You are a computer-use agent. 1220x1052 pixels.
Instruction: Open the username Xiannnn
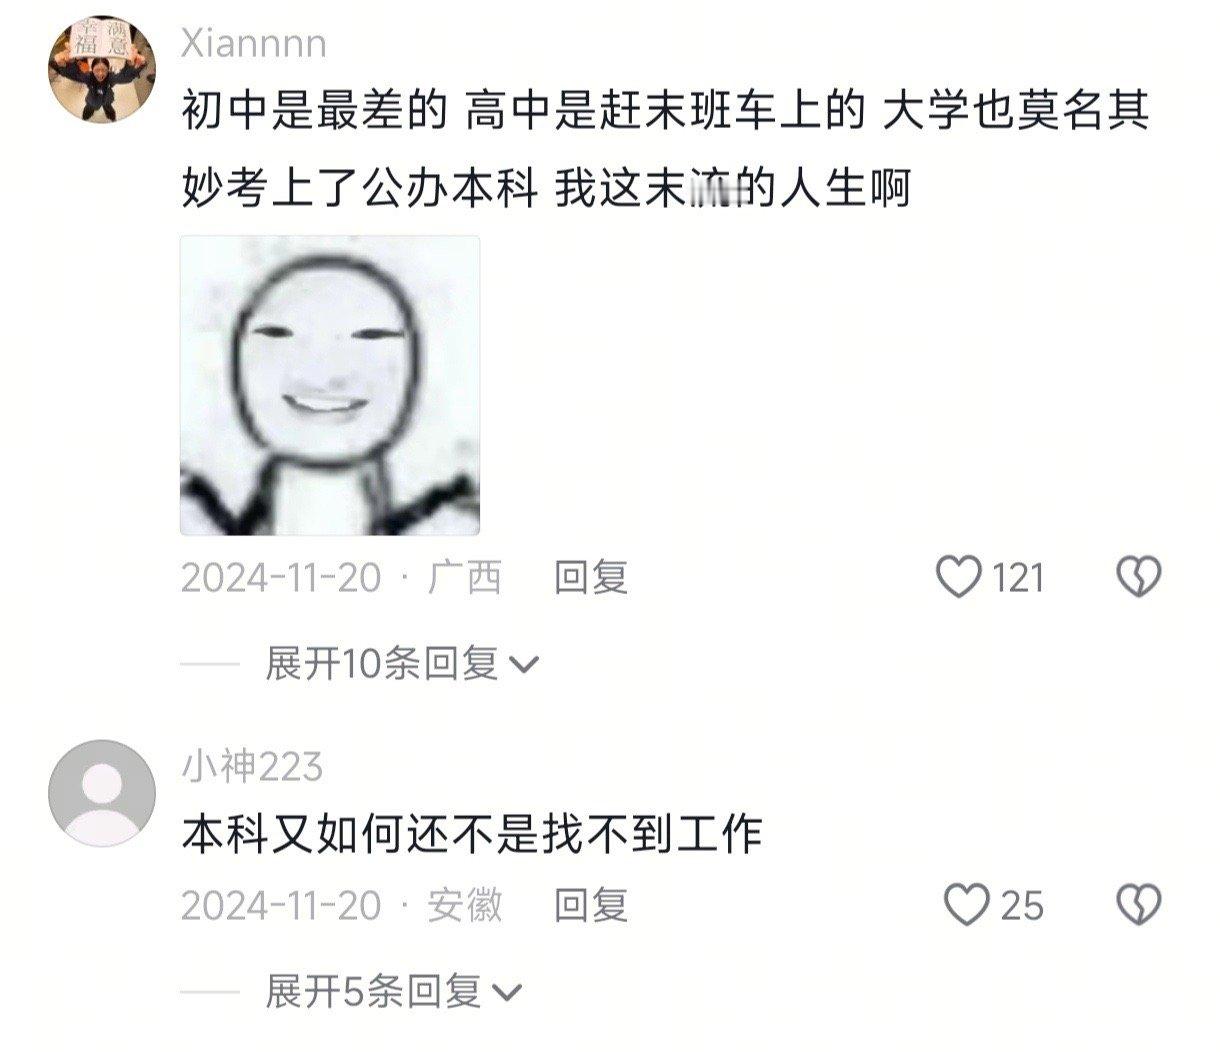(x=254, y=44)
